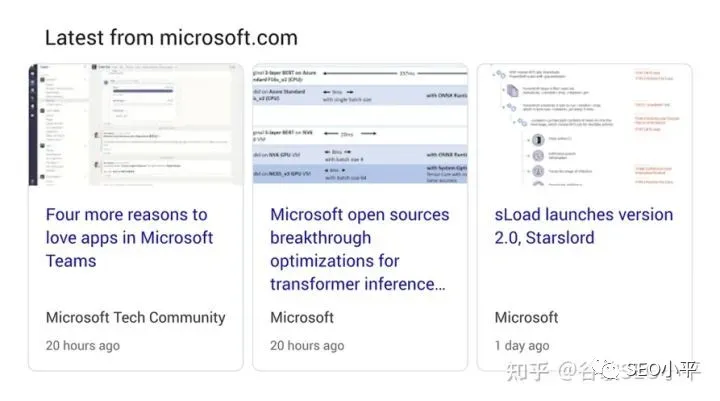Open 'Microsoft open sources breakthrough optimizations' headline

pos(360,249)
